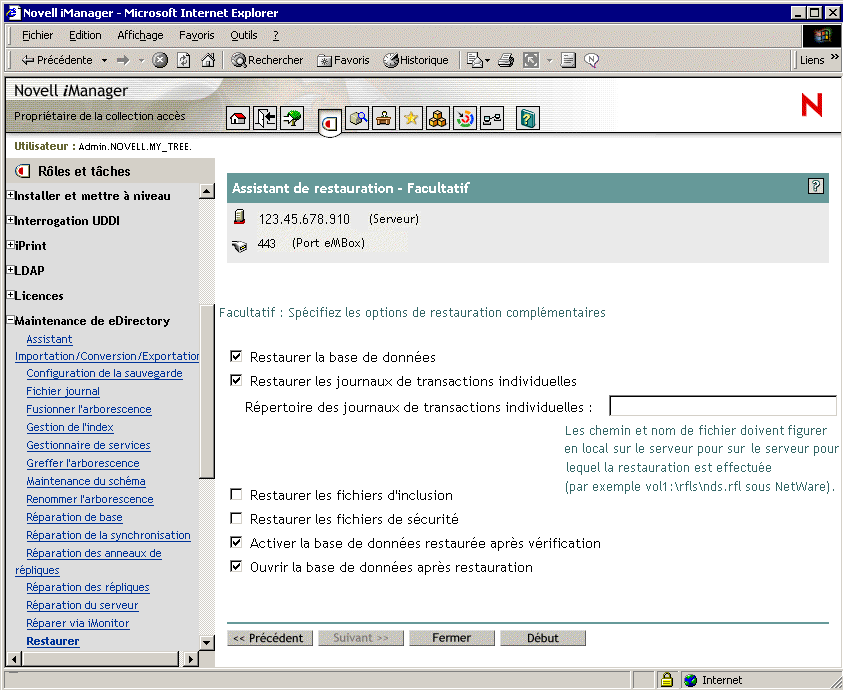Screen dimensions: 843x690
Task: Open iManager Help via the question-mark book icon
Action: coord(527,118)
